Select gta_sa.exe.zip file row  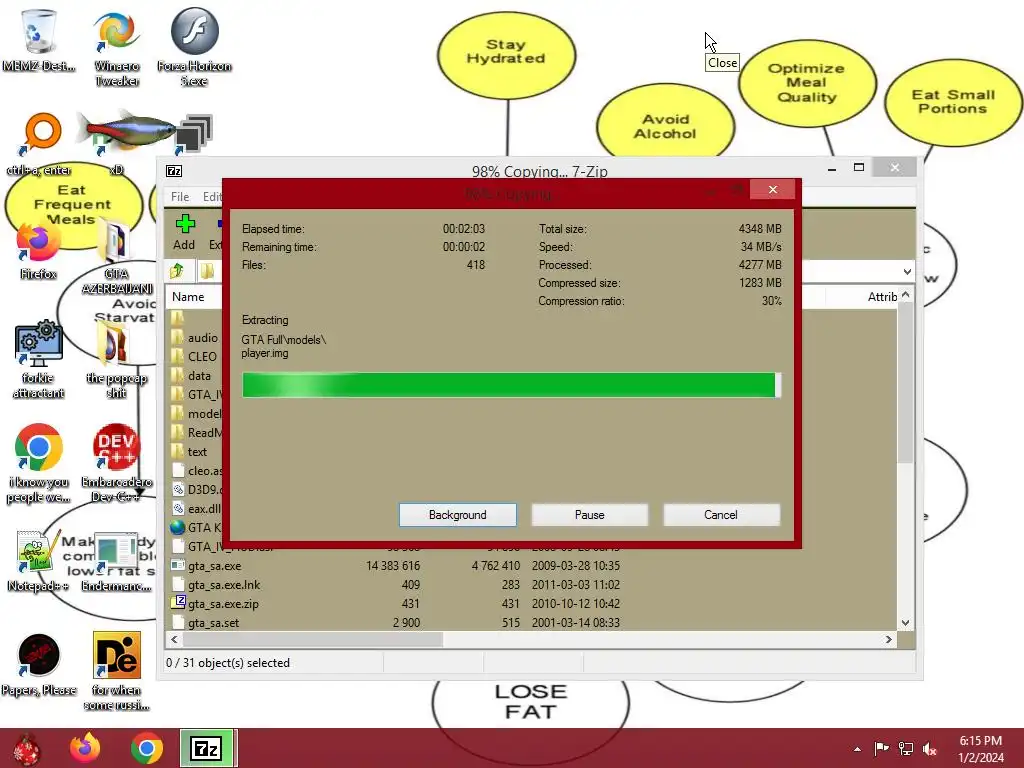point(532,603)
